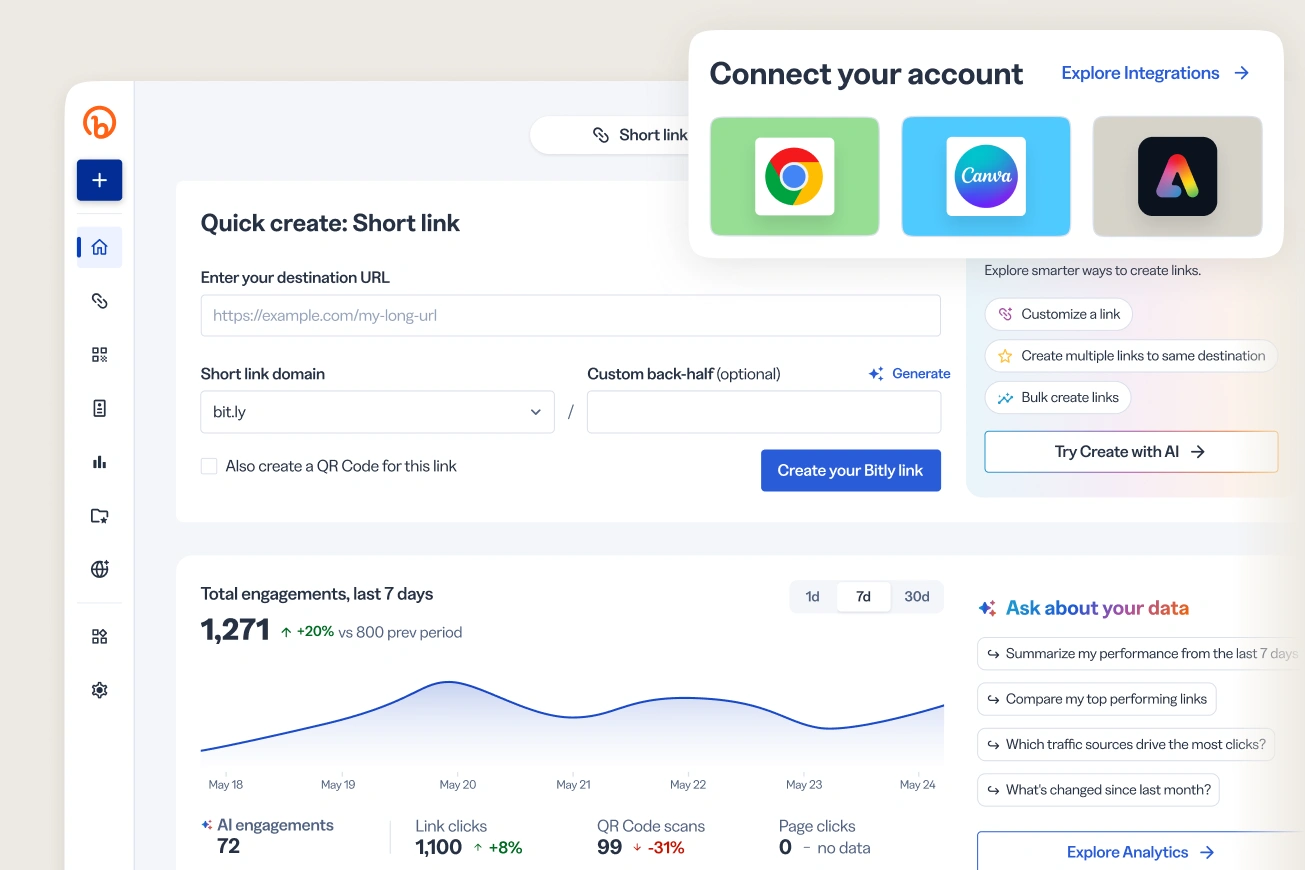Click the Explore Analytics button

click(1141, 852)
